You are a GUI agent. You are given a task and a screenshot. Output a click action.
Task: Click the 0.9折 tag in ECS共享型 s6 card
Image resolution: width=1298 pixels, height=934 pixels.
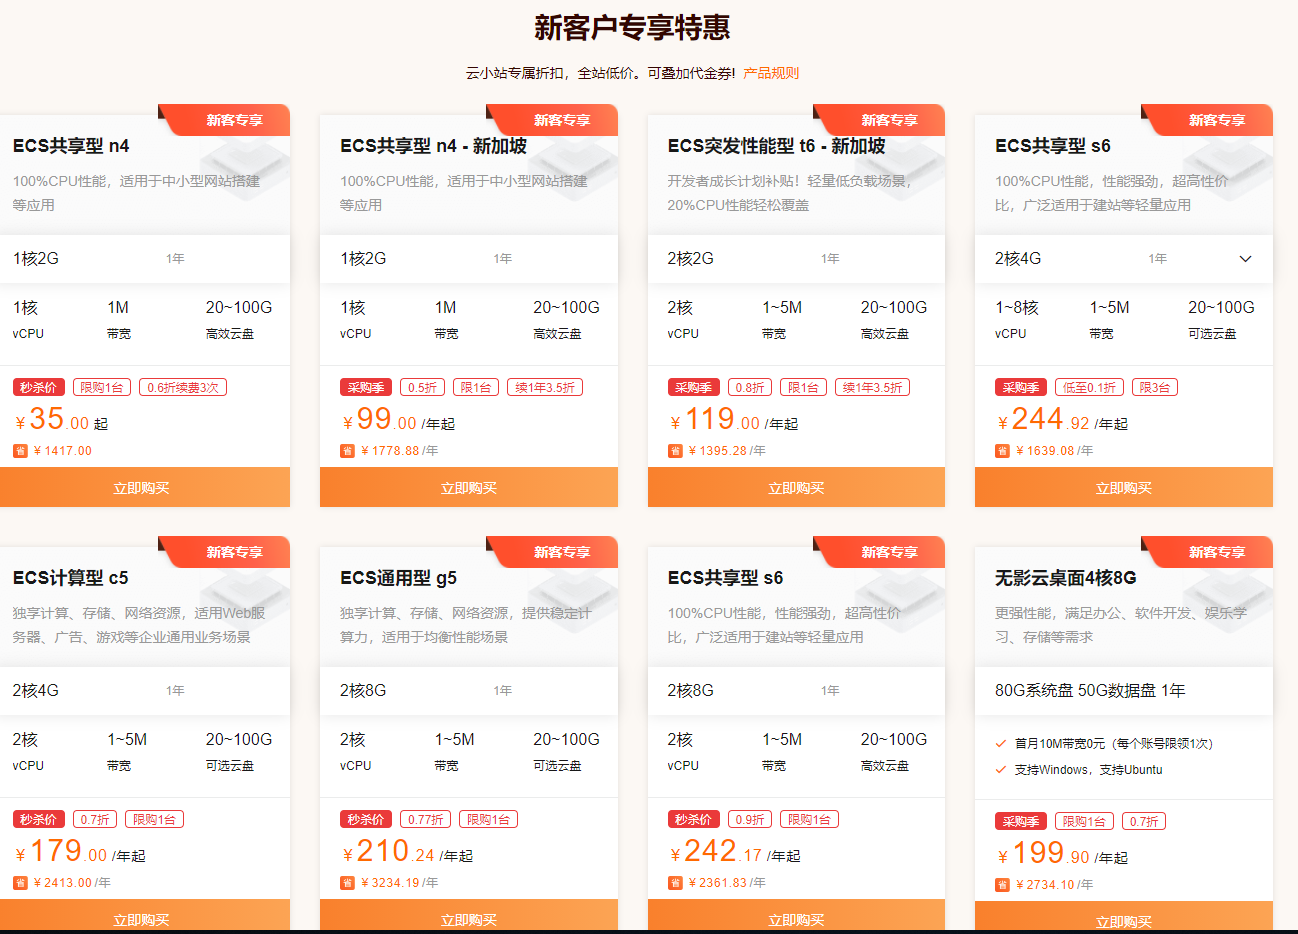(750, 819)
